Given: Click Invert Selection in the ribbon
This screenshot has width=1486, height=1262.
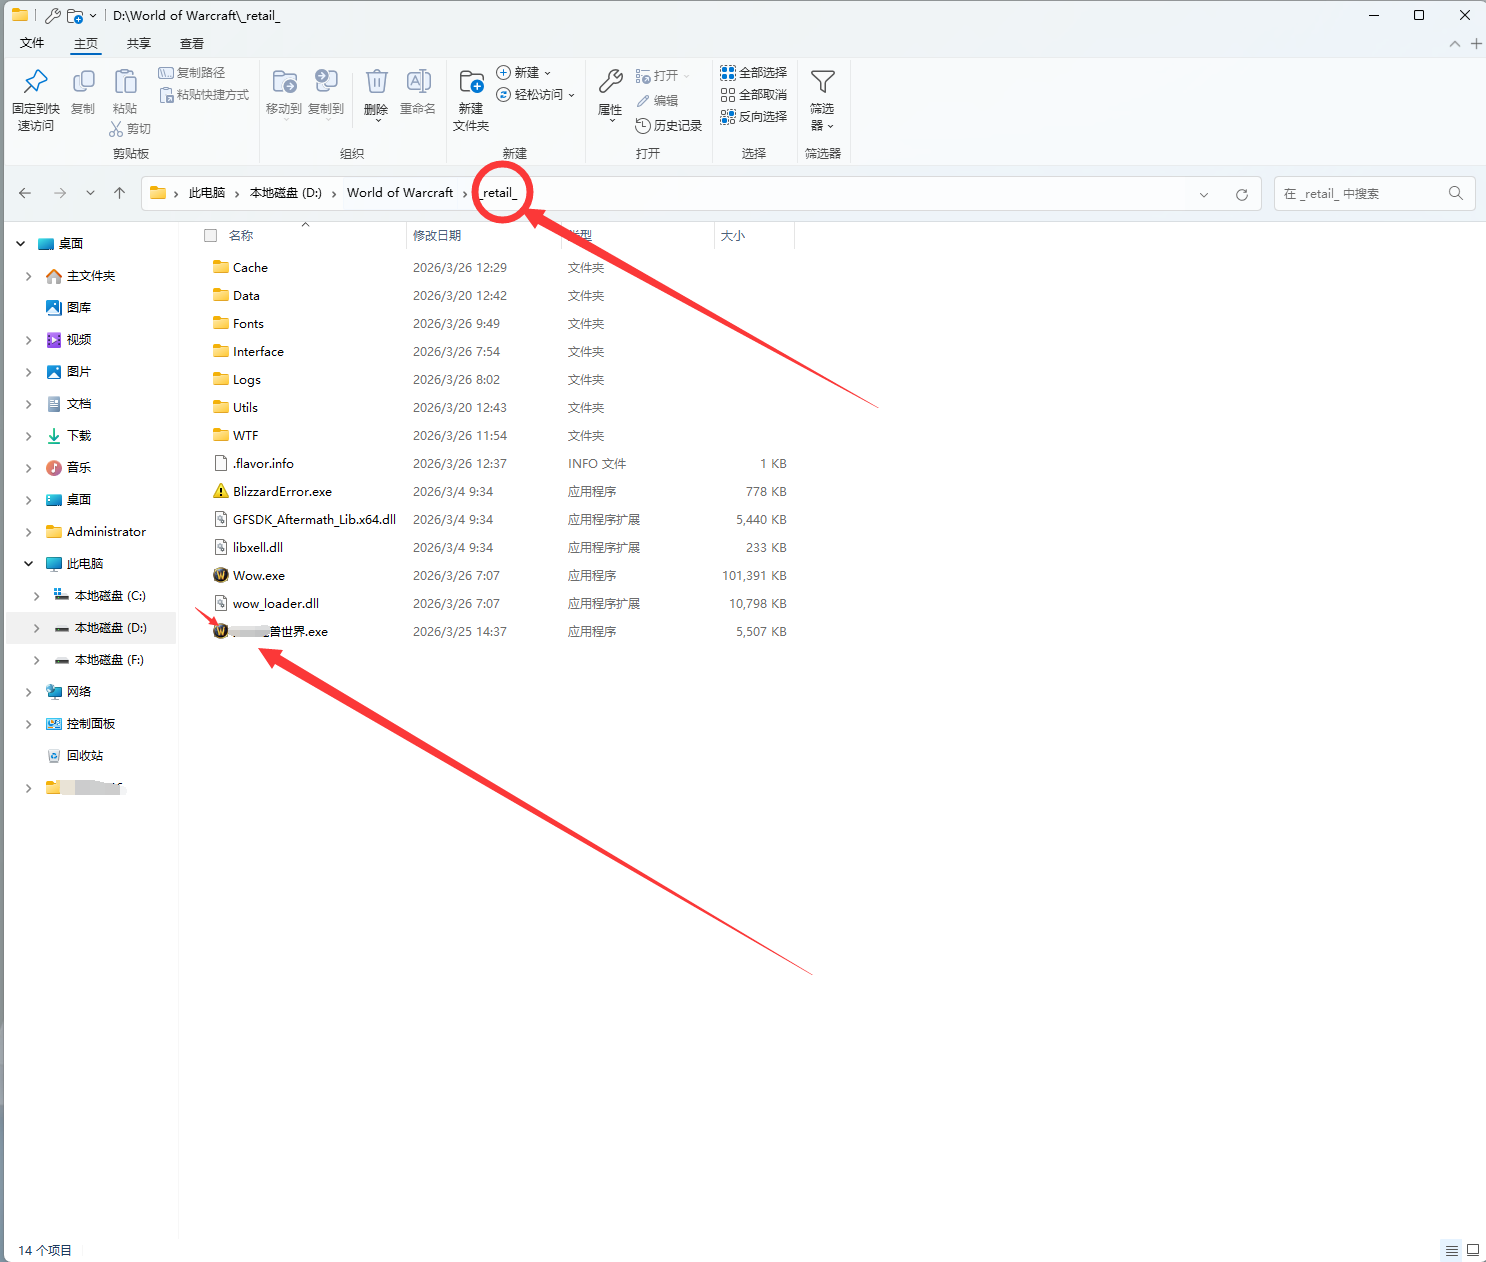Looking at the screenshot, I should (754, 117).
